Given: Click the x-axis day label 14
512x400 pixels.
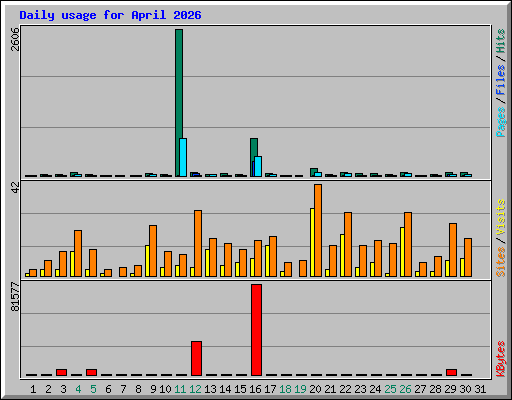Looking at the screenshot, I should [x=225, y=389].
